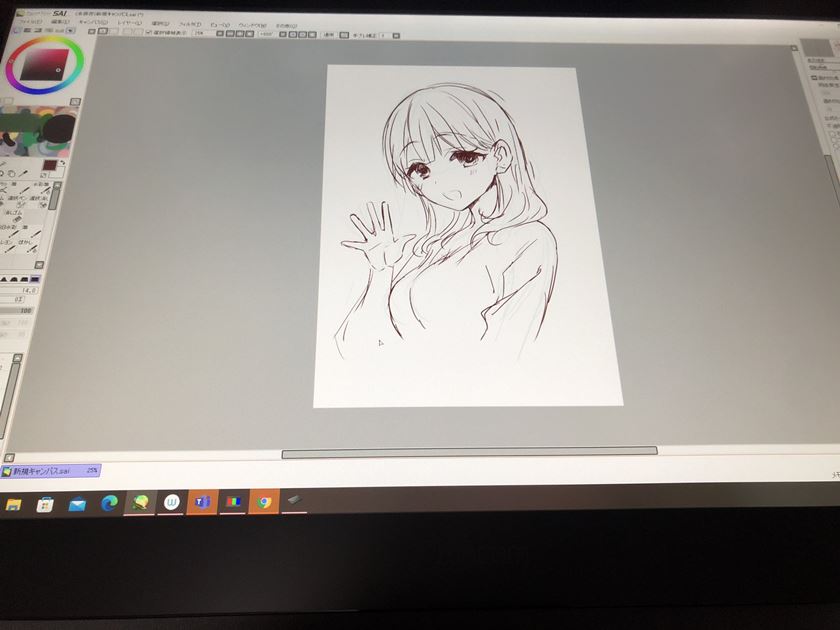Click the scroll left arrow below the canvas
840x630 pixels.
coord(10,457)
